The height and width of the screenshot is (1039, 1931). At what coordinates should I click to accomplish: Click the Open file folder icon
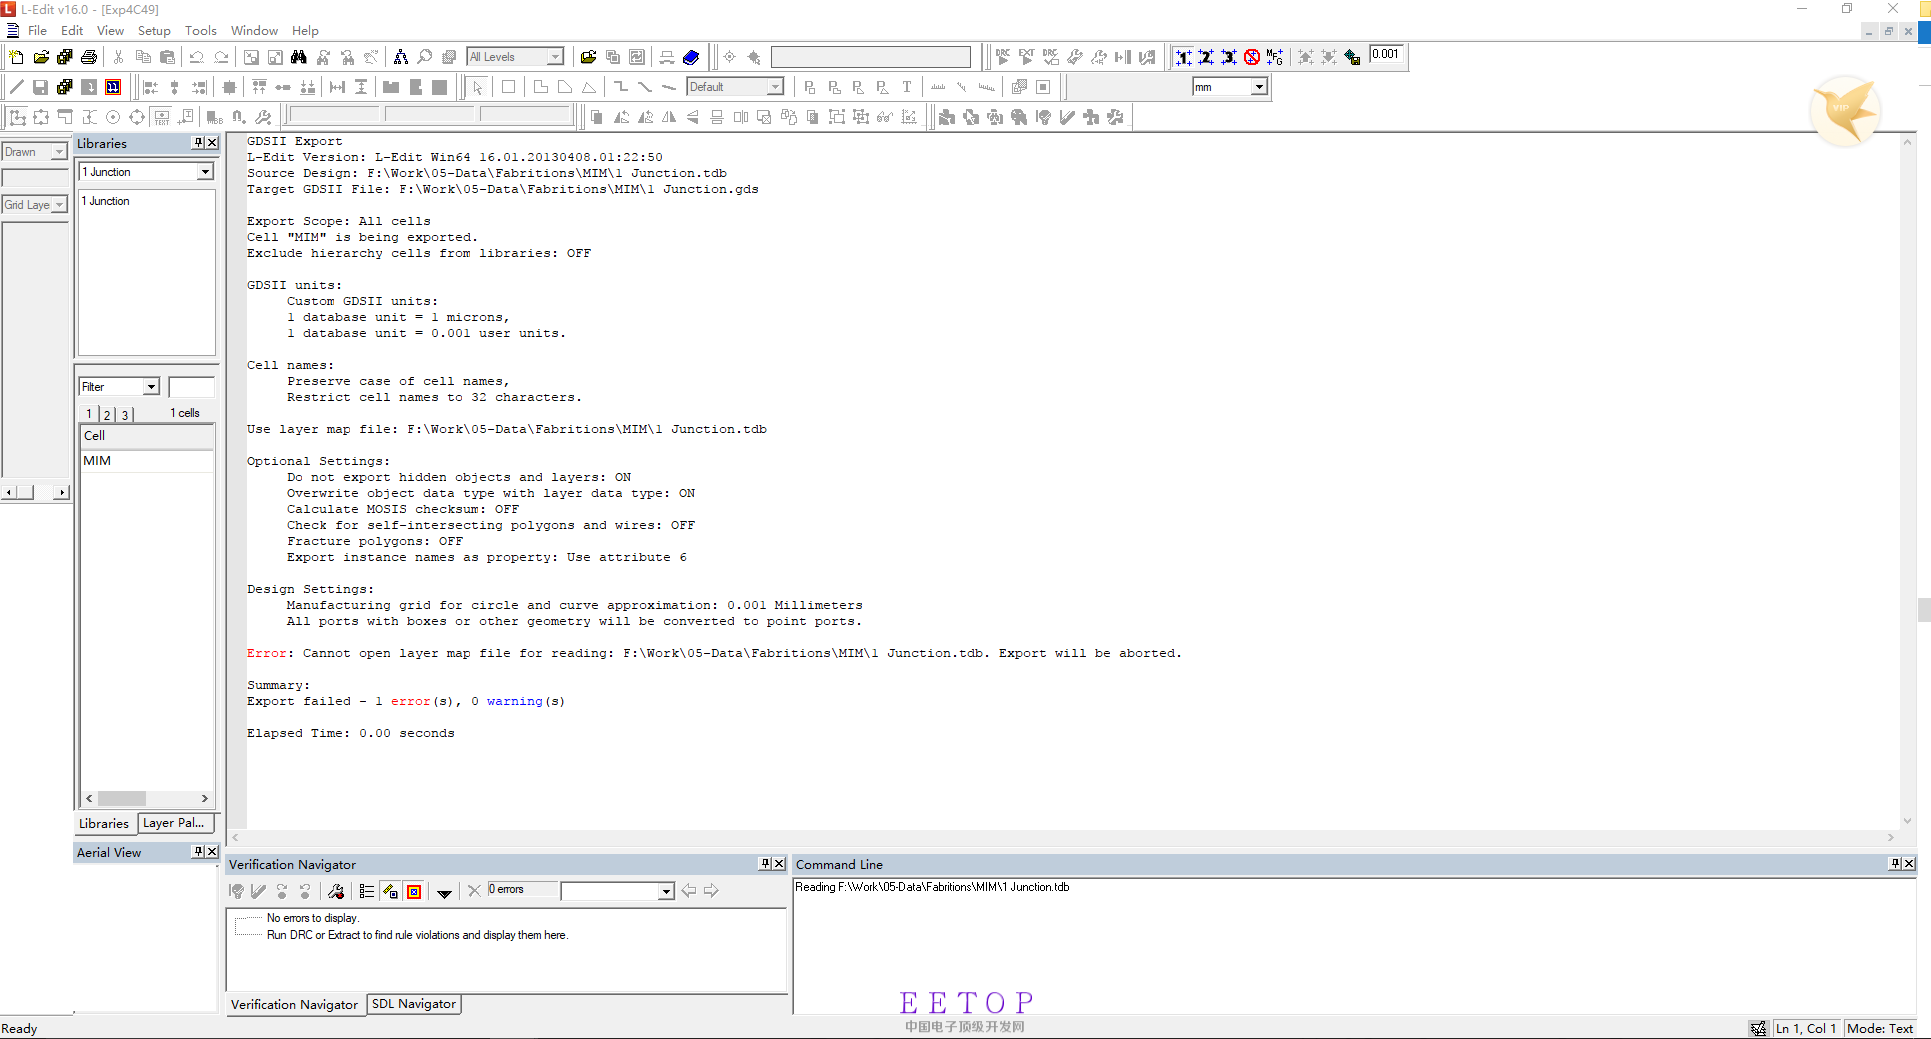(x=41, y=57)
